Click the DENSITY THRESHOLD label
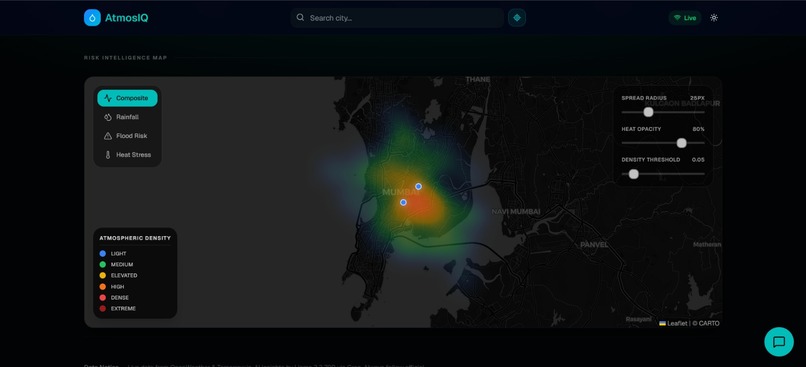The height and width of the screenshot is (367, 806). pyautogui.click(x=651, y=160)
